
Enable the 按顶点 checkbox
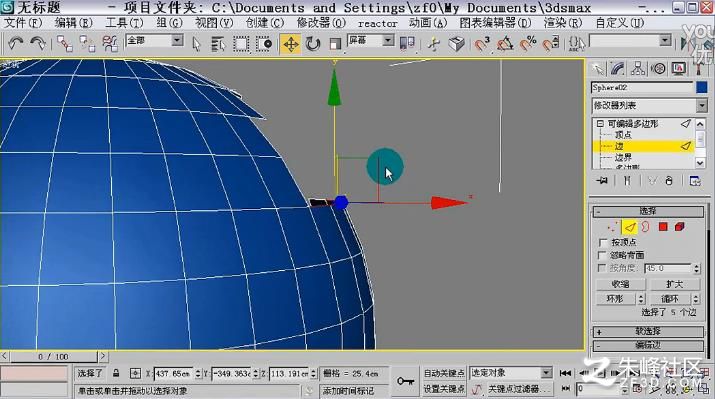click(x=603, y=242)
